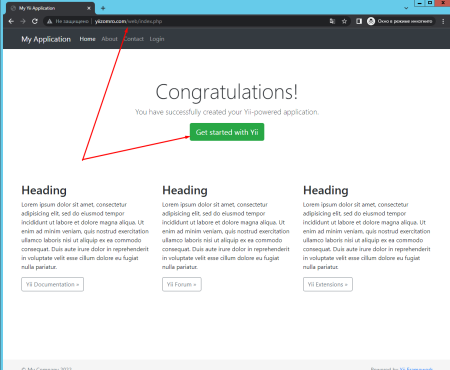Viewport: 450px width, 370px height.
Task: Click the My Application brand link
Action: 46,39
